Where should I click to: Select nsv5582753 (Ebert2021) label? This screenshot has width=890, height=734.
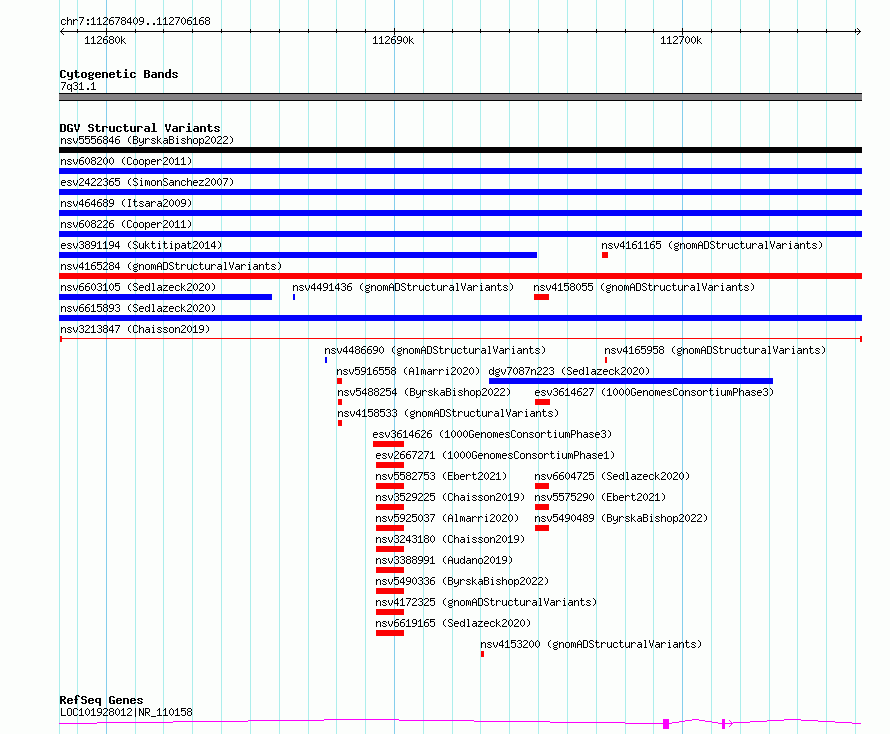pyautogui.click(x=441, y=476)
